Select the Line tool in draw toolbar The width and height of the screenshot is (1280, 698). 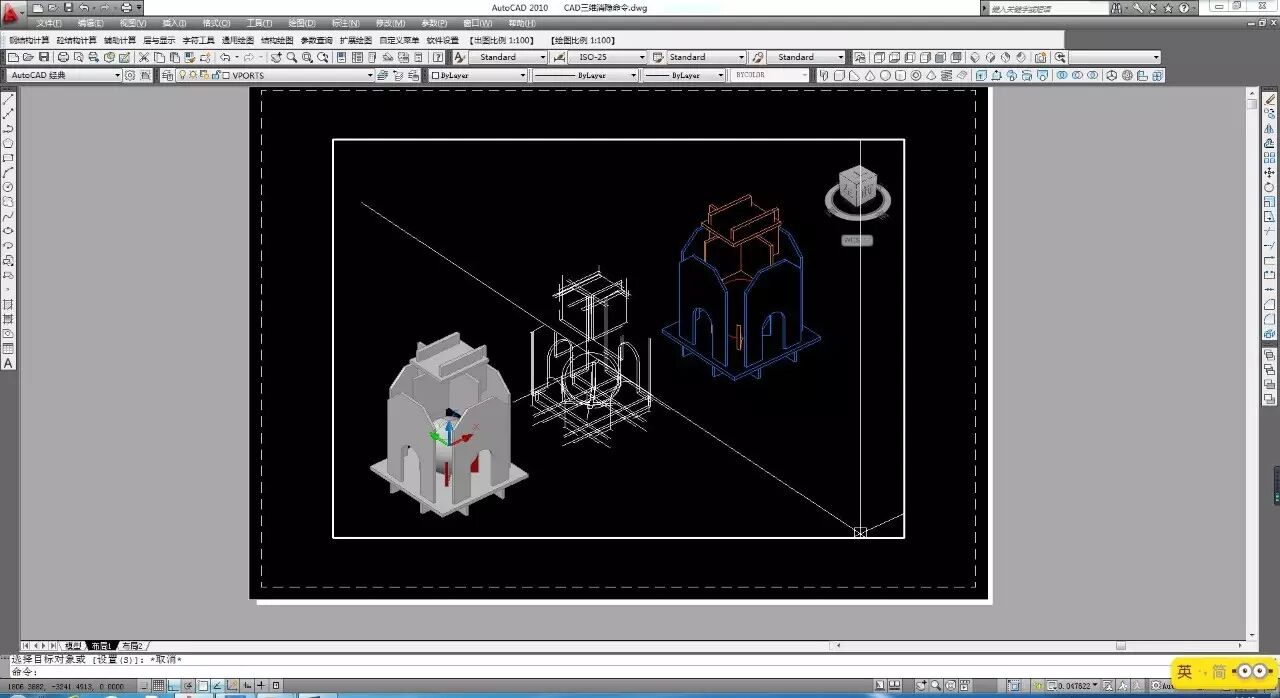pos(8,98)
